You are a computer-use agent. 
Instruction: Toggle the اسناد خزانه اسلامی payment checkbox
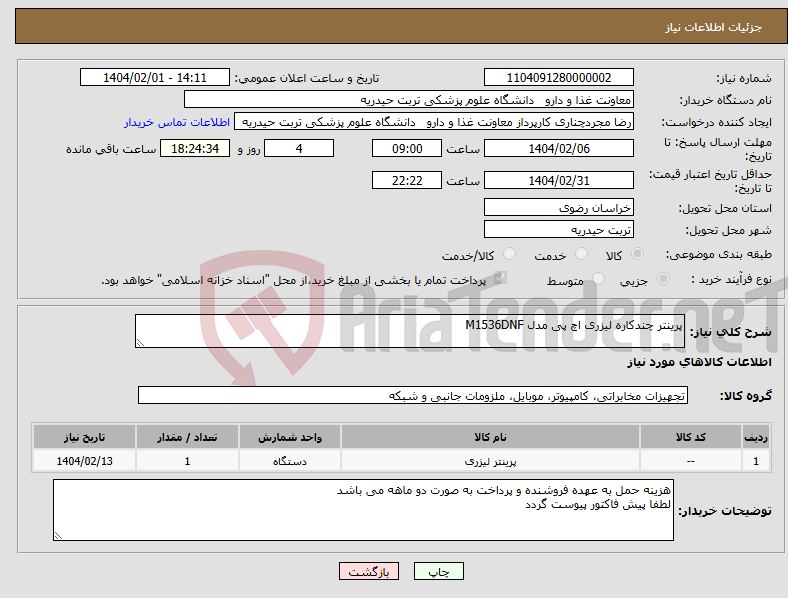pos(500,278)
